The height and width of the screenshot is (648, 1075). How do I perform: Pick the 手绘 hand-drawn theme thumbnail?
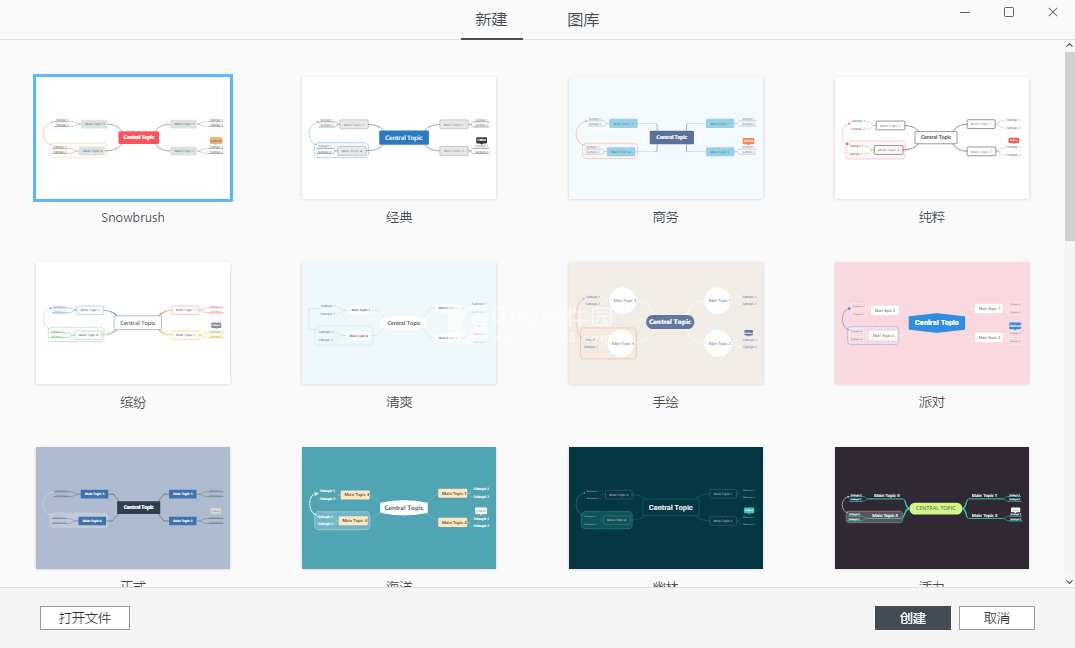click(x=666, y=323)
